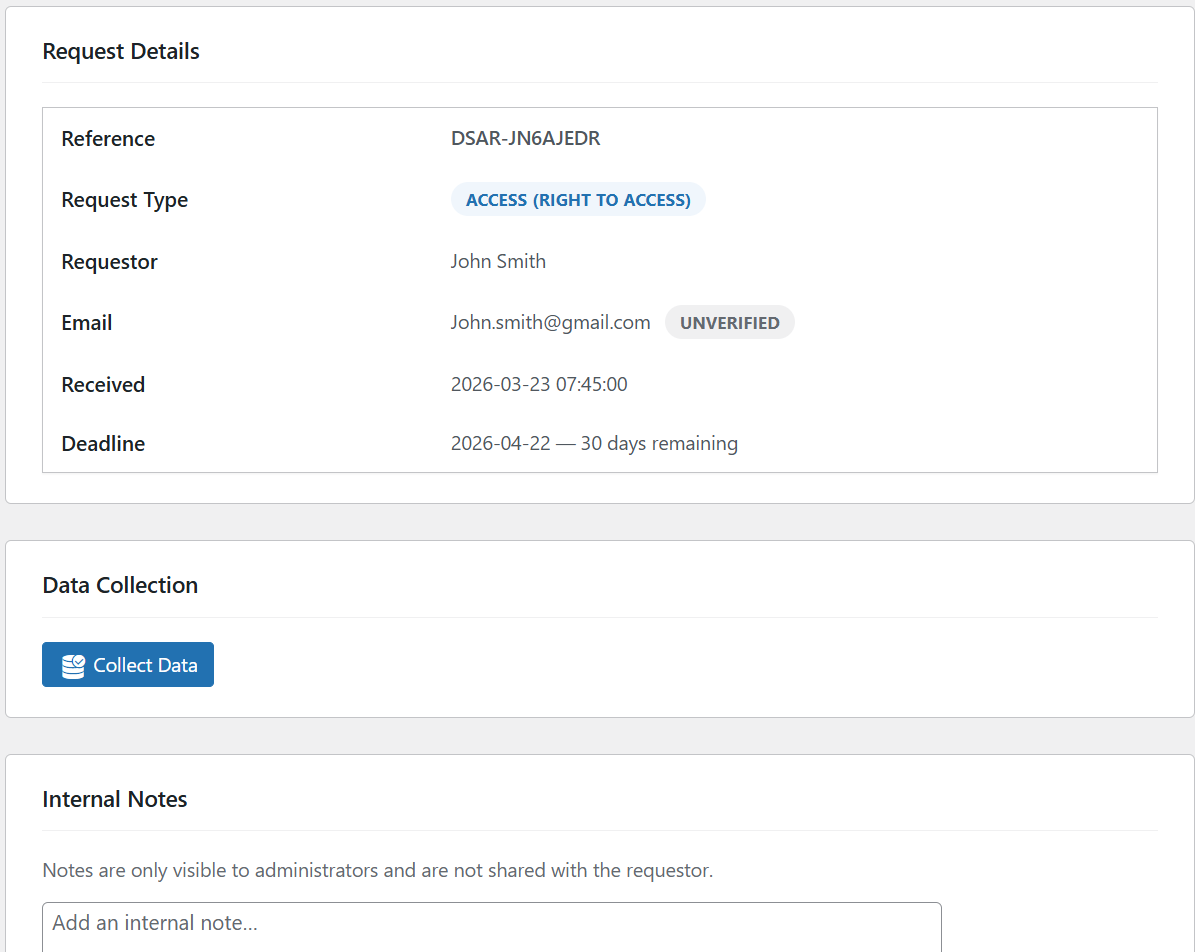The image size is (1195, 952).
Task: Click the Reference field label
Action: (108, 139)
